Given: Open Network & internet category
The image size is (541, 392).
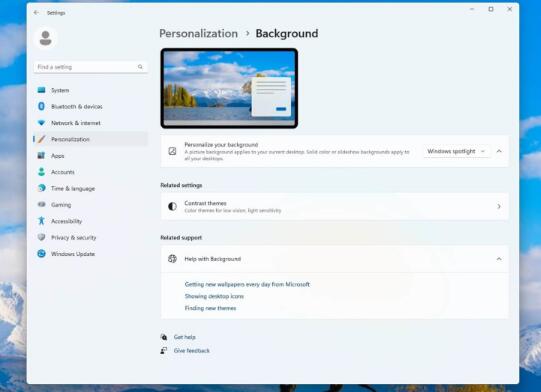Looking at the screenshot, I should 90,123.
